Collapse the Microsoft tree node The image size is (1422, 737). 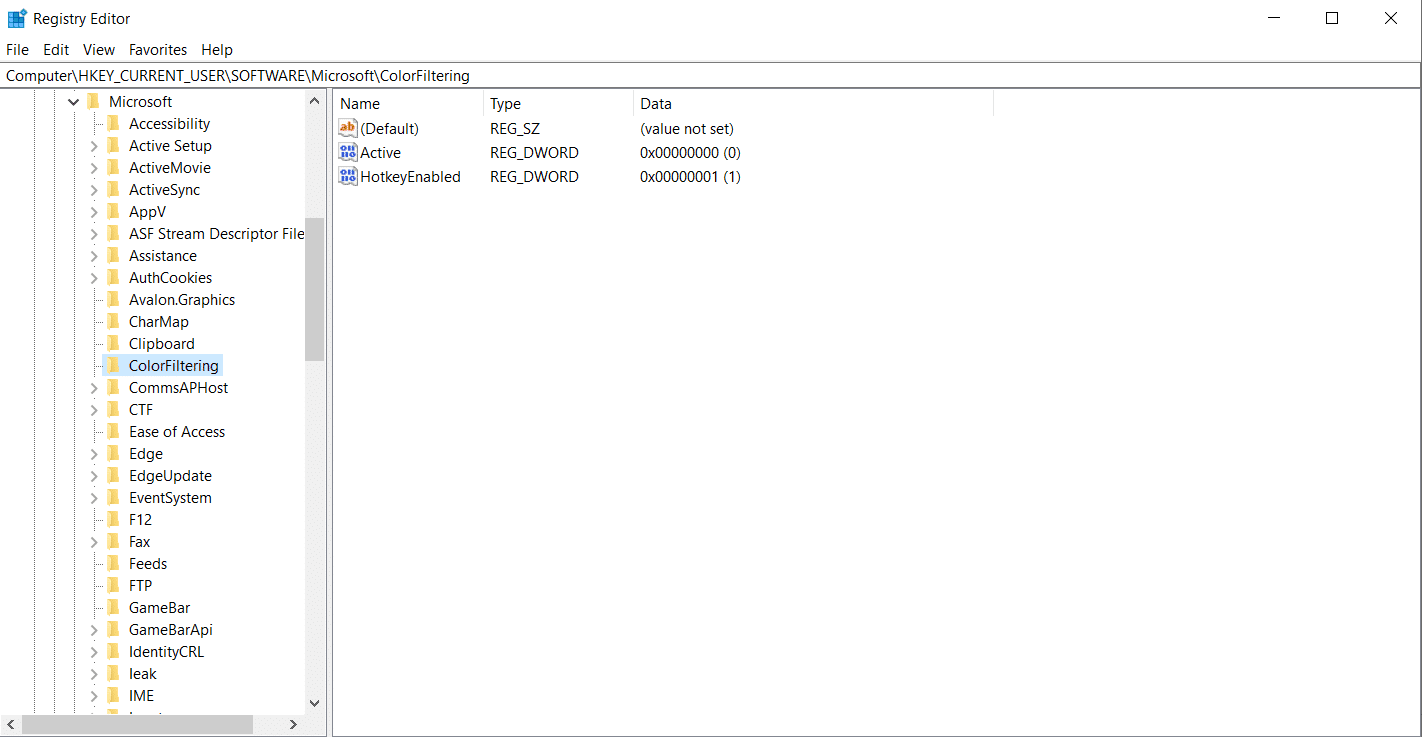coord(74,102)
